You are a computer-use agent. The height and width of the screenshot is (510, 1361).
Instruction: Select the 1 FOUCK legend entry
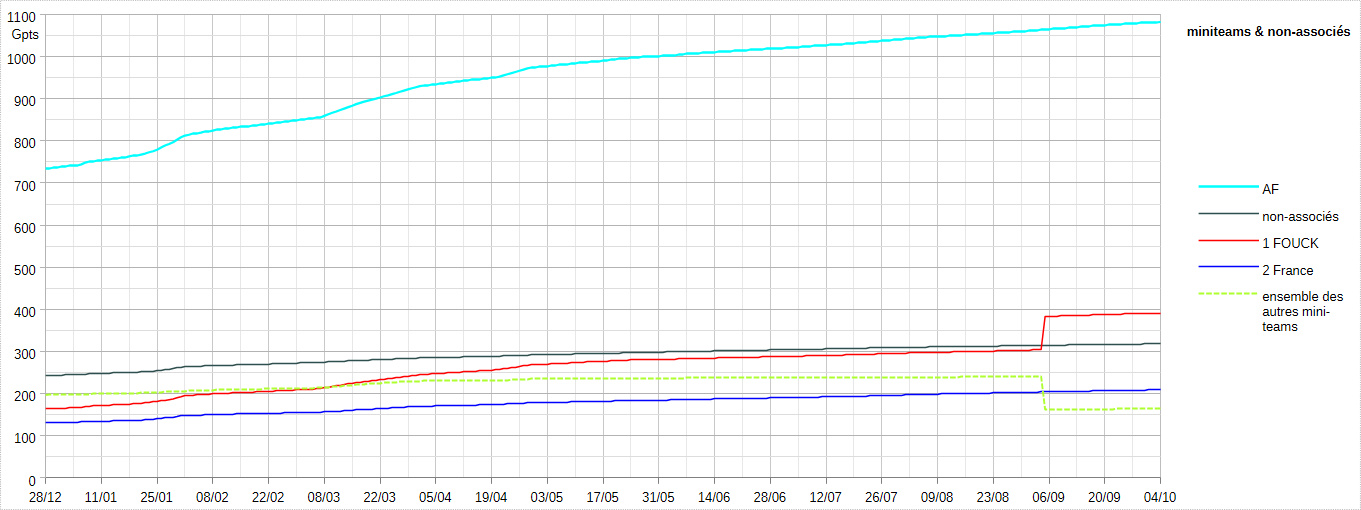(1290, 243)
